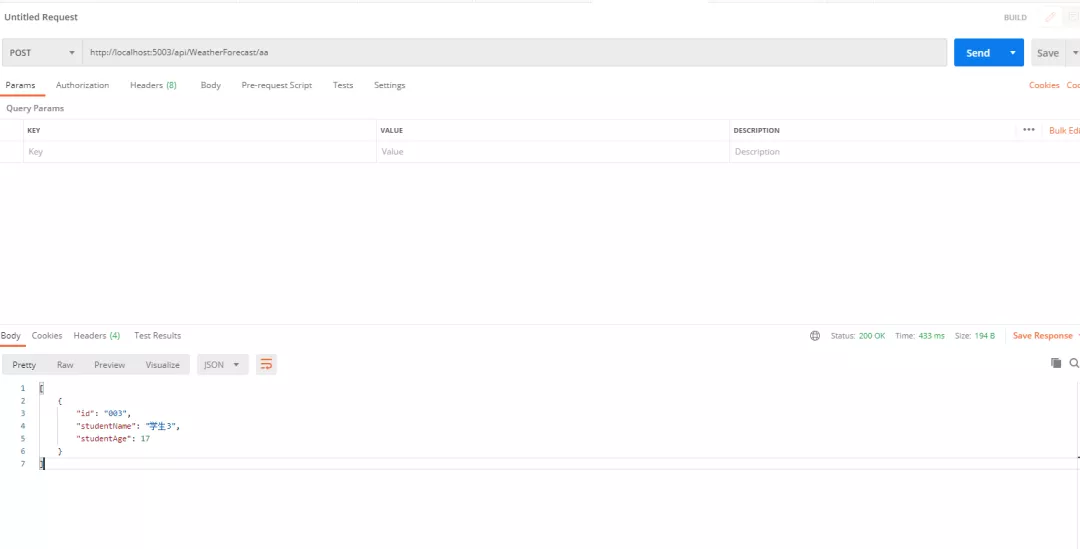1080x549 pixels.
Task: Open the Pre-request Script tab
Action: pos(276,85)
